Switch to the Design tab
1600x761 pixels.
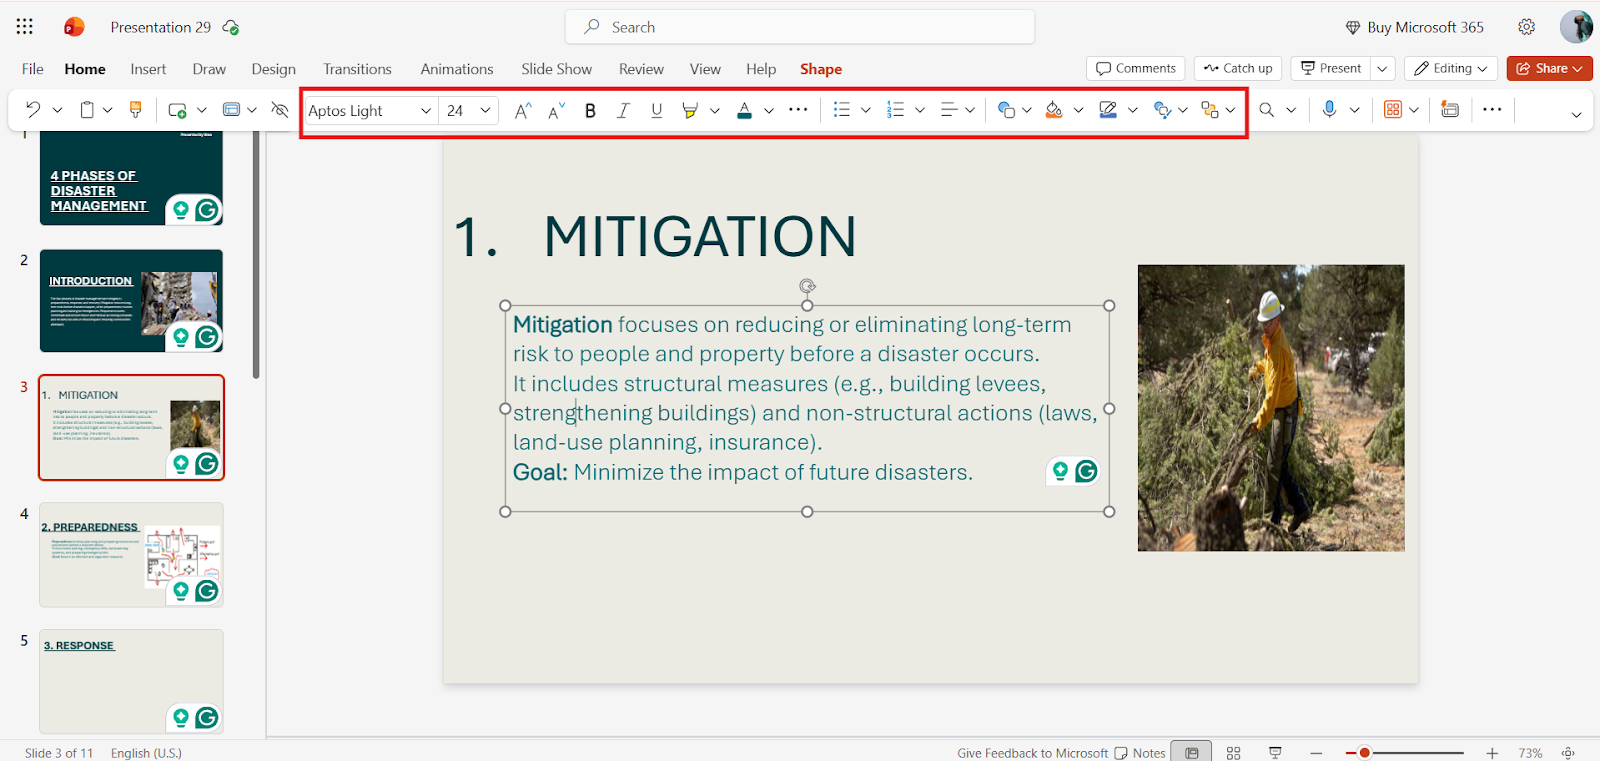[274, 69]
